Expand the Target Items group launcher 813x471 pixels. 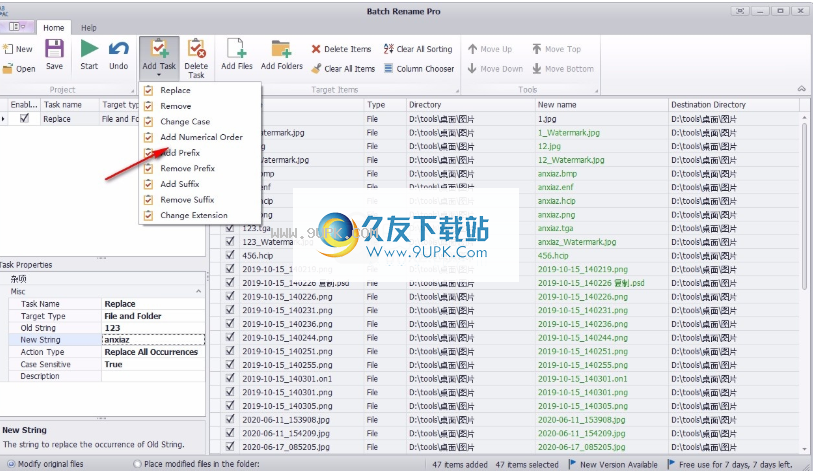pos(457,92)
